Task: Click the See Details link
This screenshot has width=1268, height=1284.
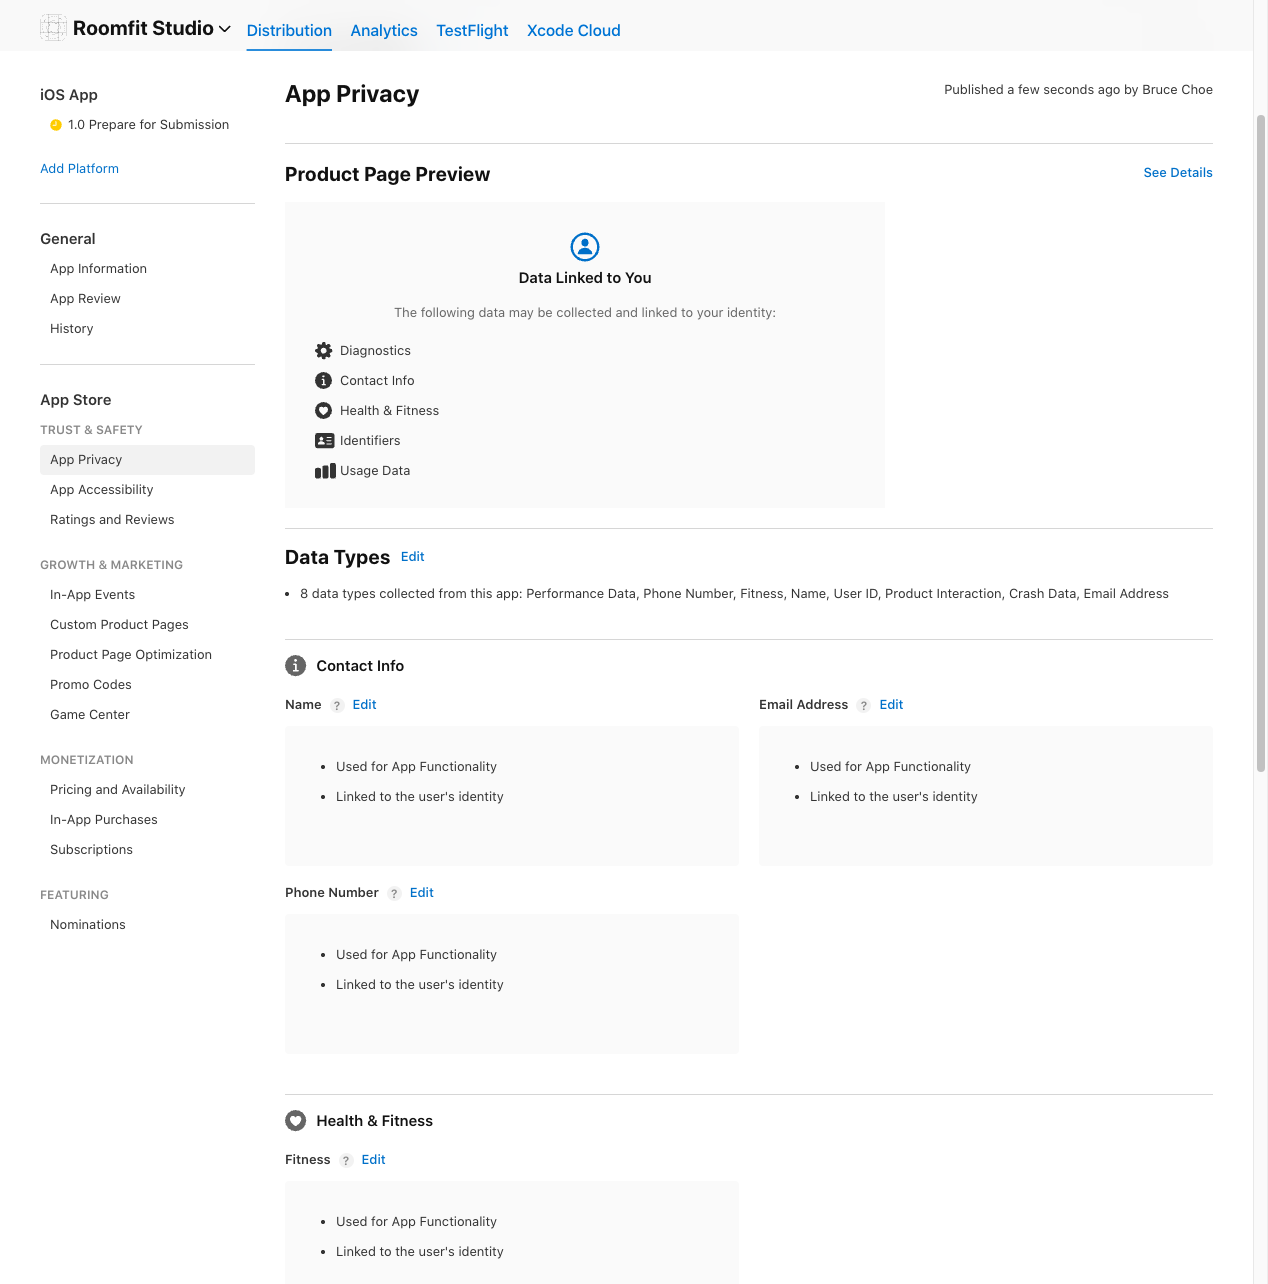Action: point(1177,173)
